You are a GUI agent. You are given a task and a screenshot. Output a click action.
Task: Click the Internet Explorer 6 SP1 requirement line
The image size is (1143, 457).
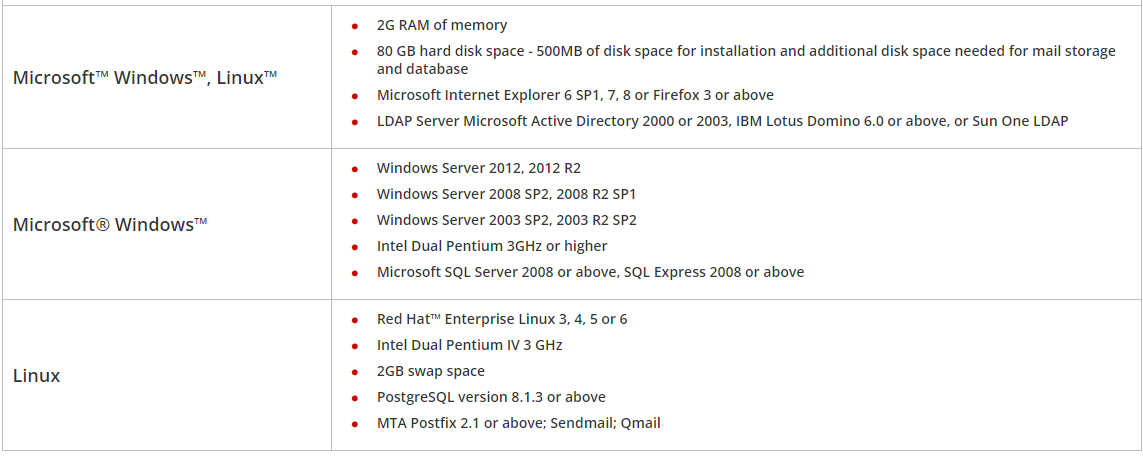click(x=575, y=95)
